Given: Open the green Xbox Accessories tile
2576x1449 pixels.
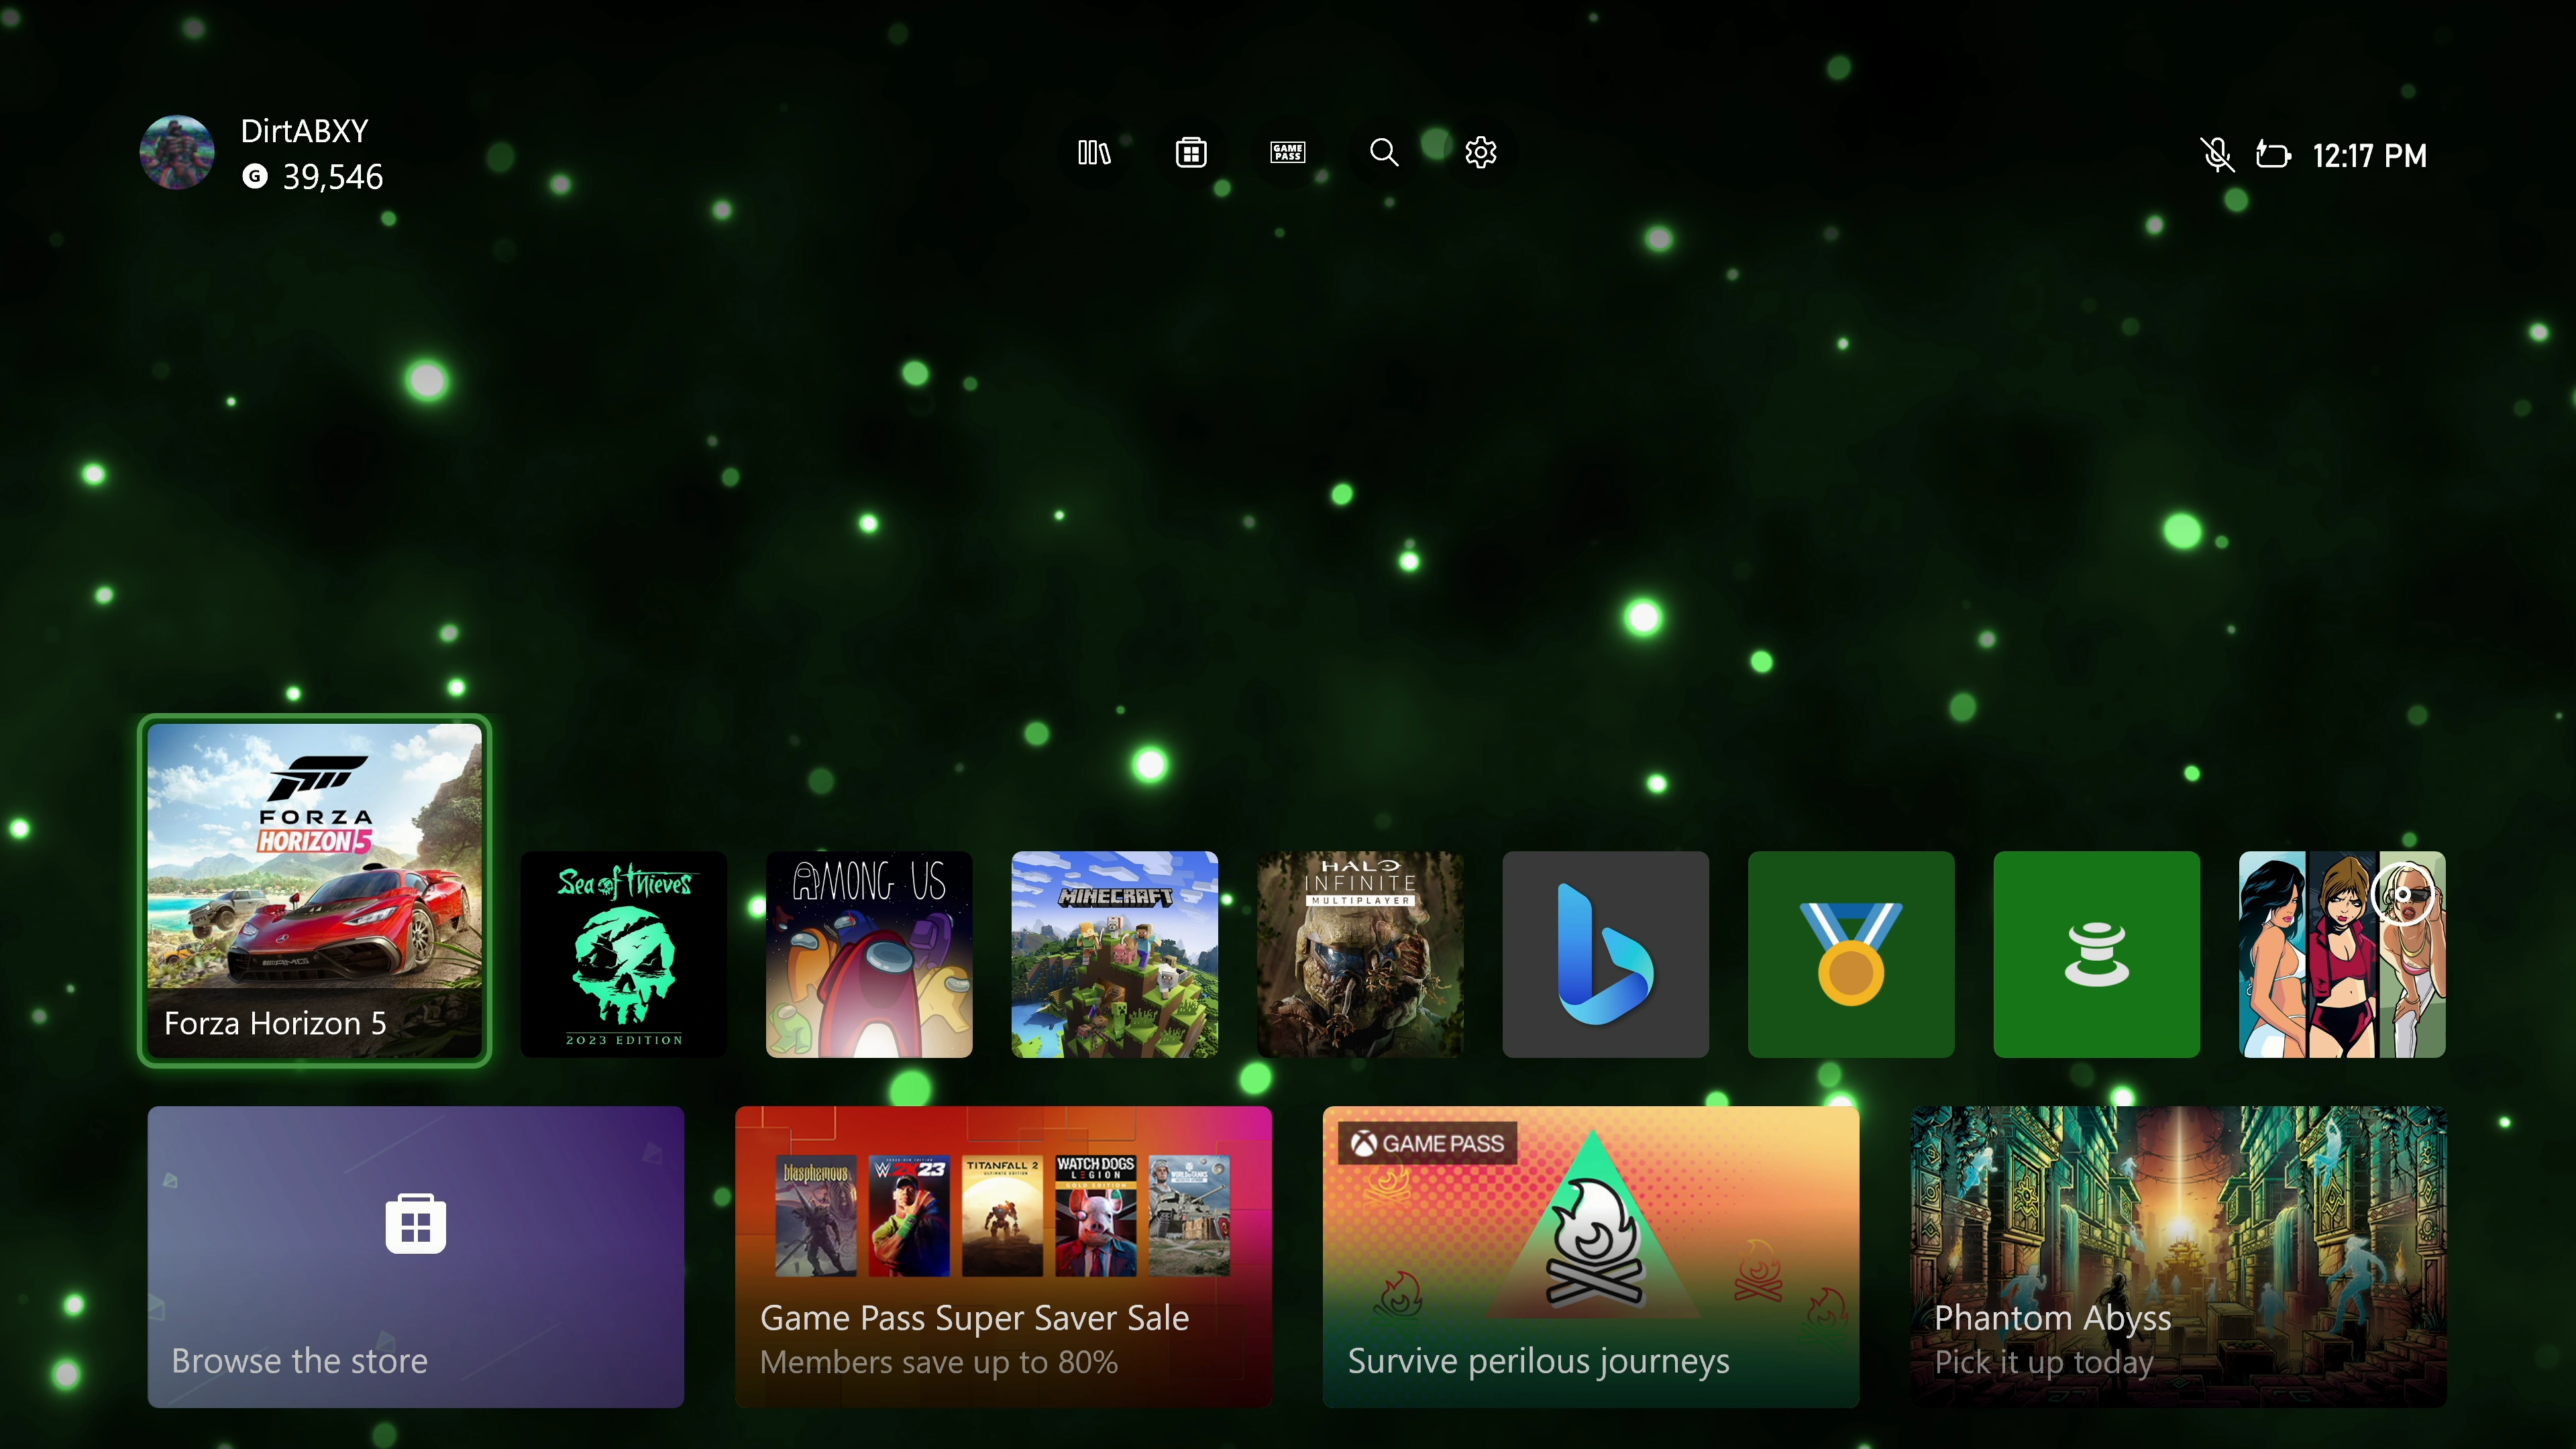Looking at the screenshot, I should (x=2096, y=954).
